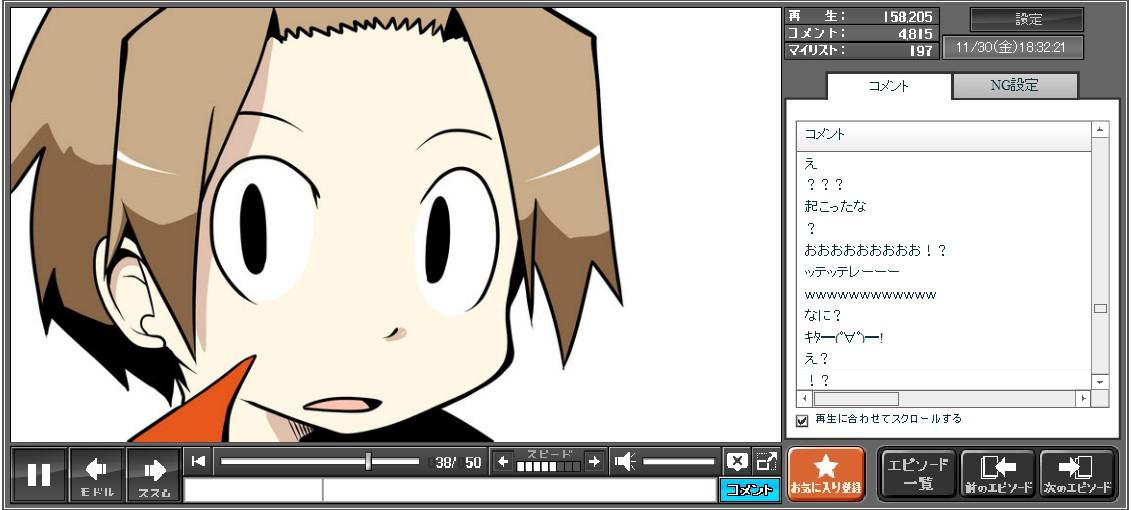Decrease playback speed with left arrow
This screenshot has width=1131, height=510.
pos(503,461)
